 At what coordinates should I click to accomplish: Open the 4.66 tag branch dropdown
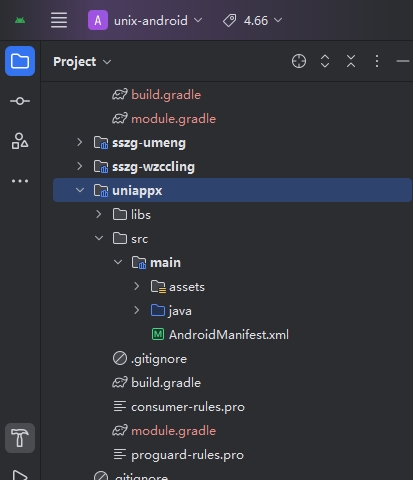click(x=253, y=21)
